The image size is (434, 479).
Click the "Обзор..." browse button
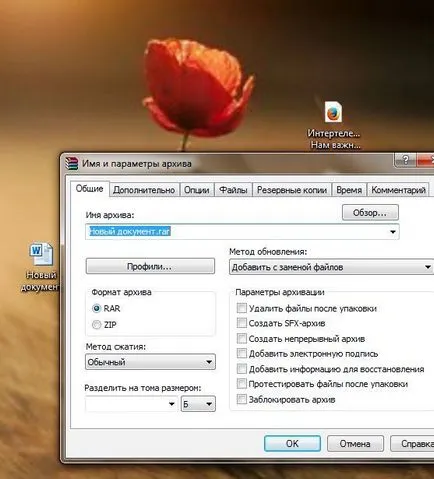pyautogui.click(x=370, y=213)
